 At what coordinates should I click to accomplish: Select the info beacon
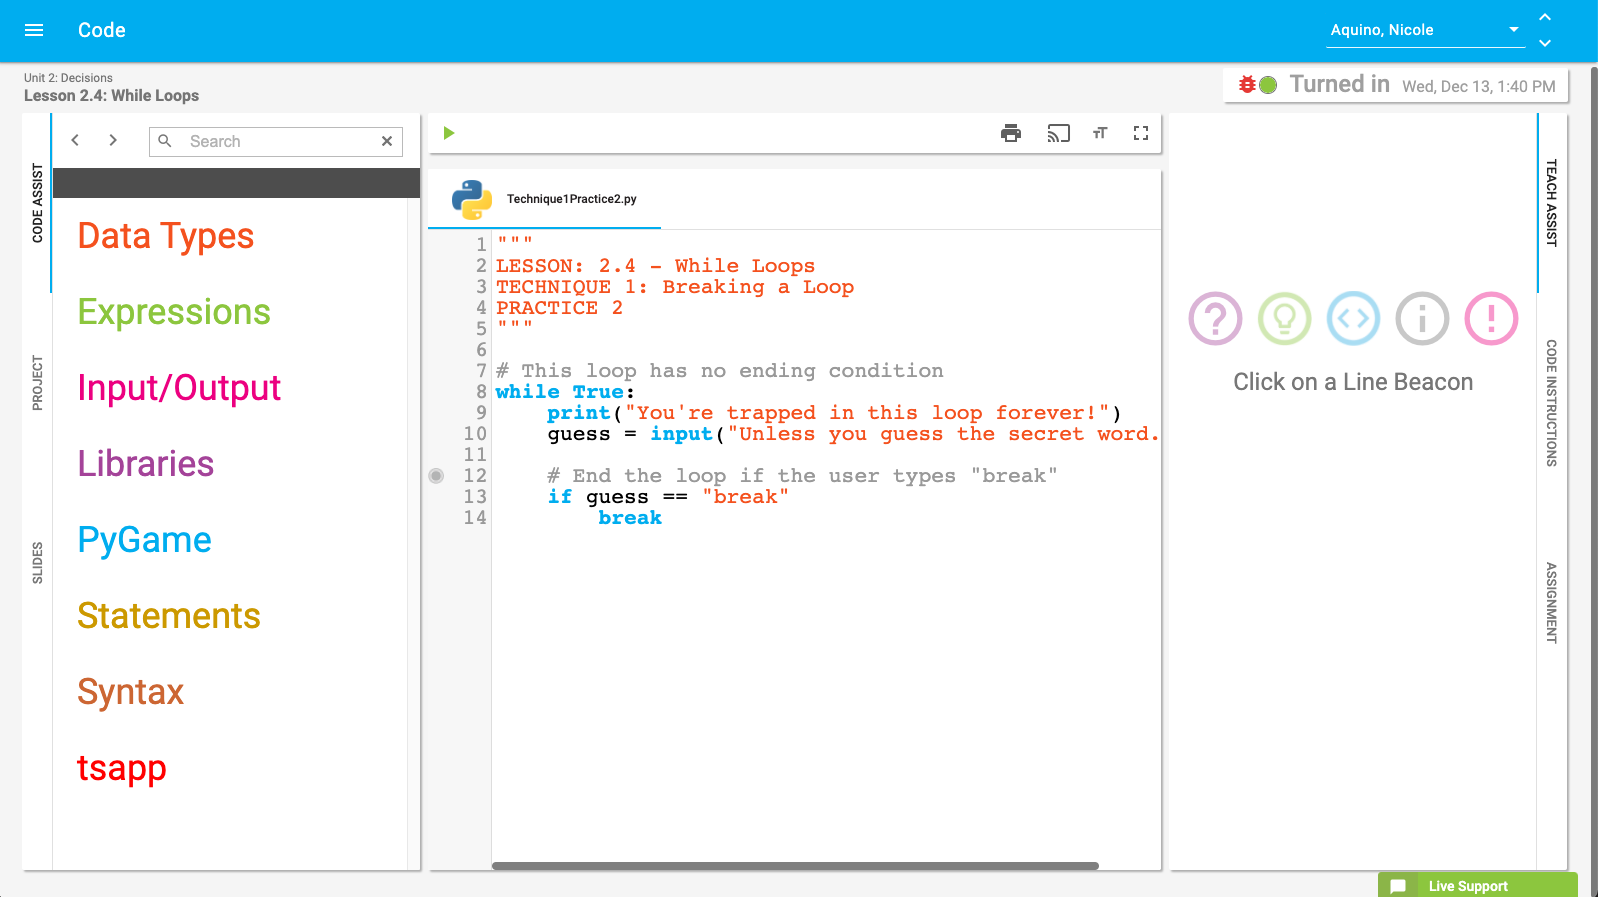click(x=1422, y=319)
